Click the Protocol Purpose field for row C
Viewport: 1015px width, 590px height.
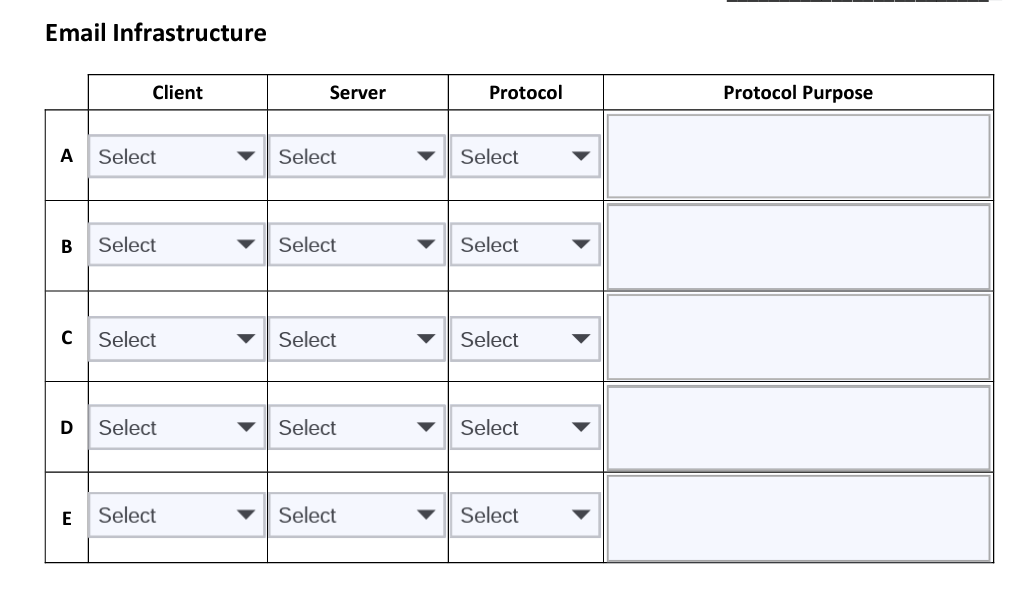[x=798, y=337]
